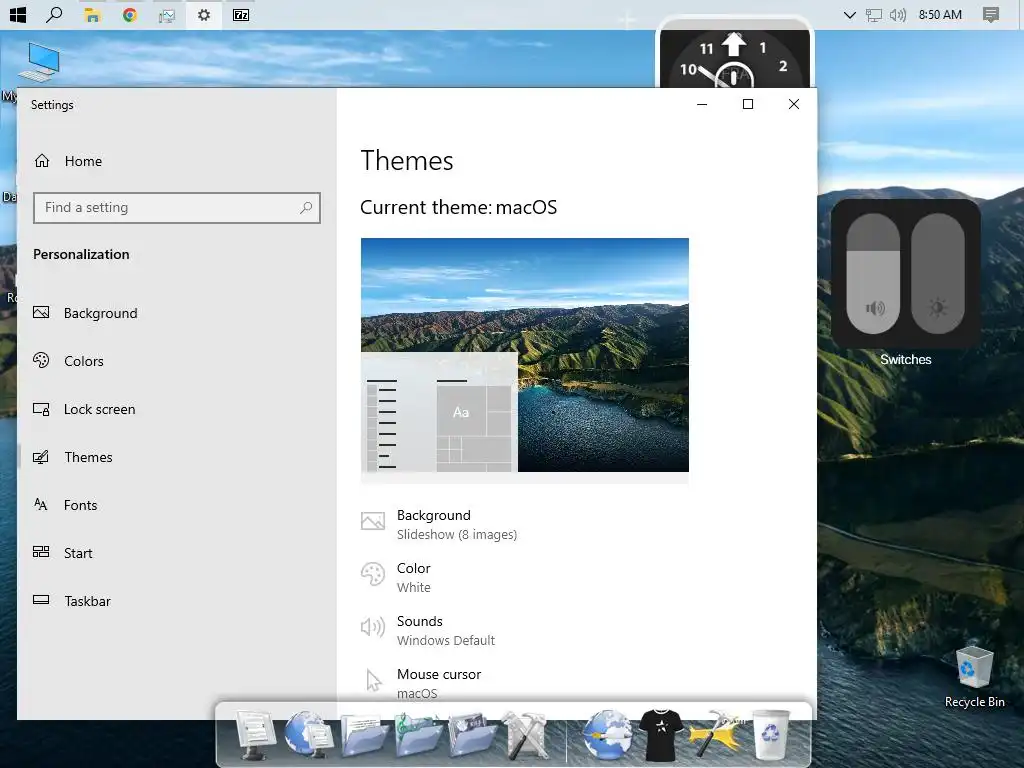
Task: Open the black t-shirt dock icon
Action: [661, 735]
